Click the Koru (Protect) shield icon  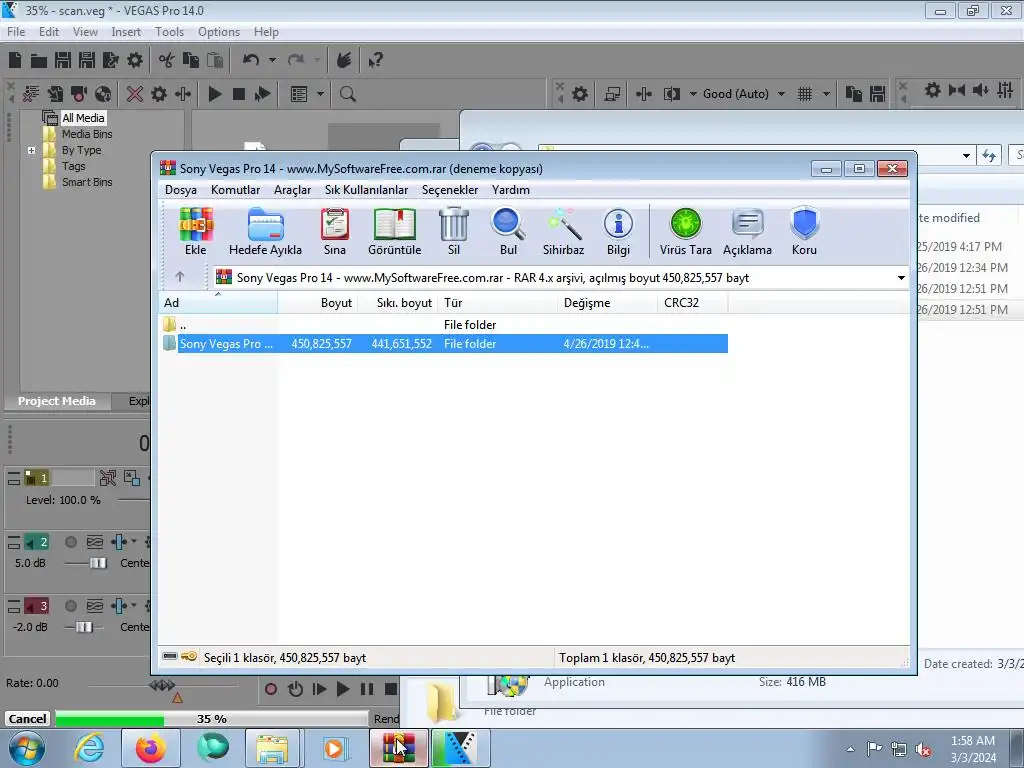[x=804, y=232]
